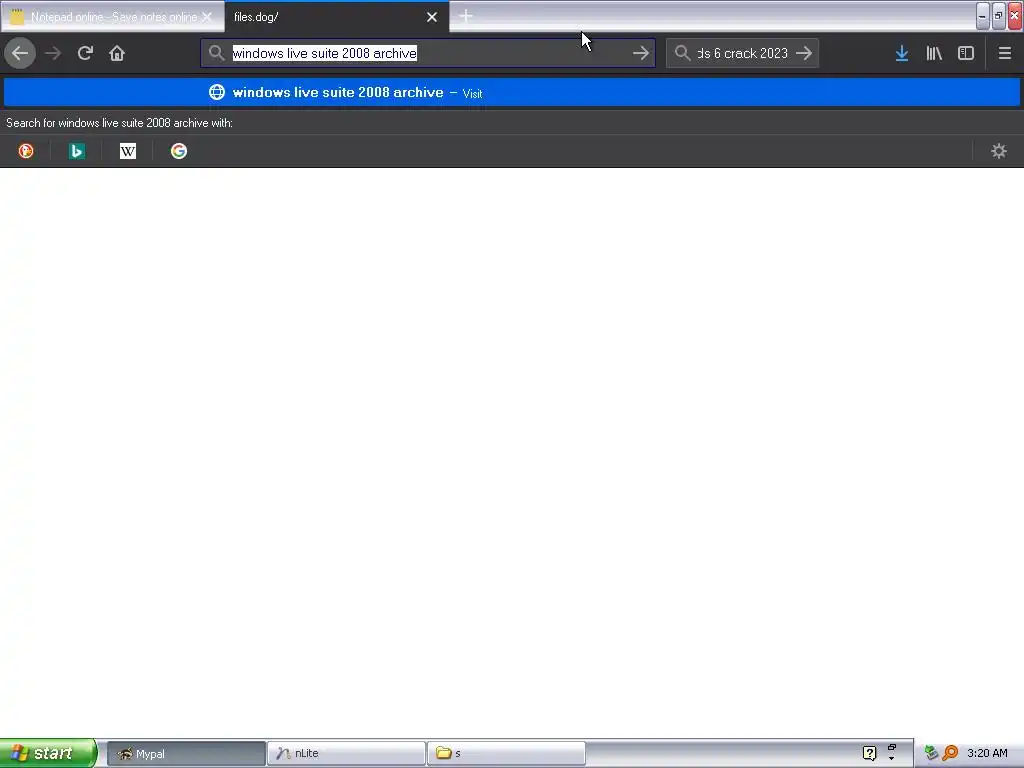Search with Wikipedia icon

[128, 151]
